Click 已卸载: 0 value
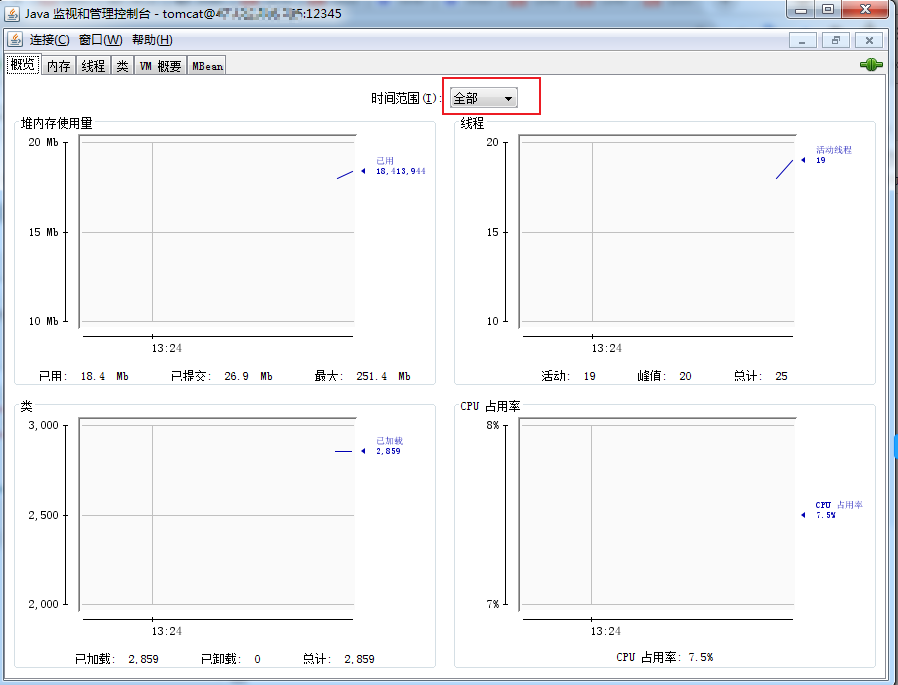Image resolution: width=898 pixels, height=685 pixels. point(231,659)
